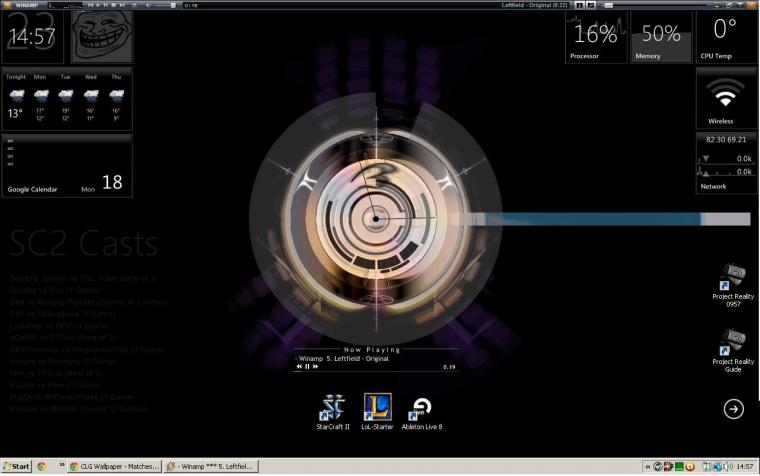
Task: Expand quick launch overflow chevron
Action: 62,465
